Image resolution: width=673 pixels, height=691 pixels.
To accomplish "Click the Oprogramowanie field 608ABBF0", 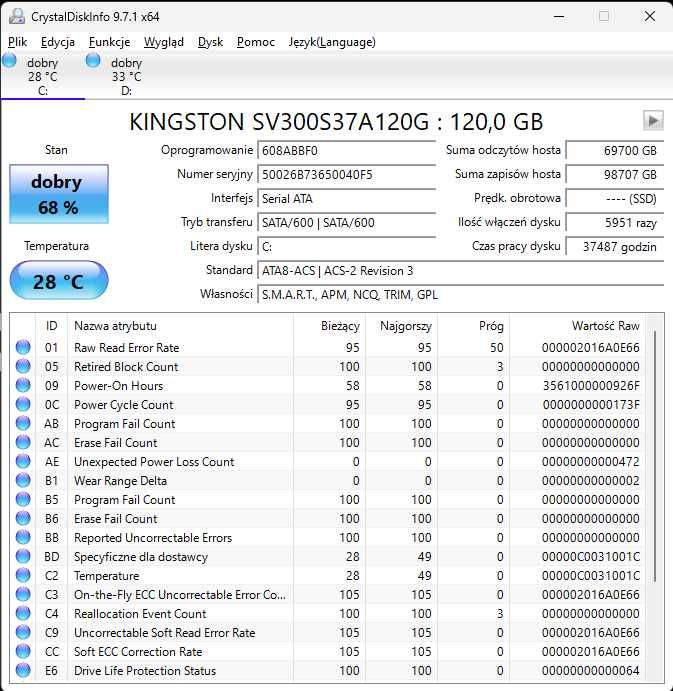I will (346, 151).
